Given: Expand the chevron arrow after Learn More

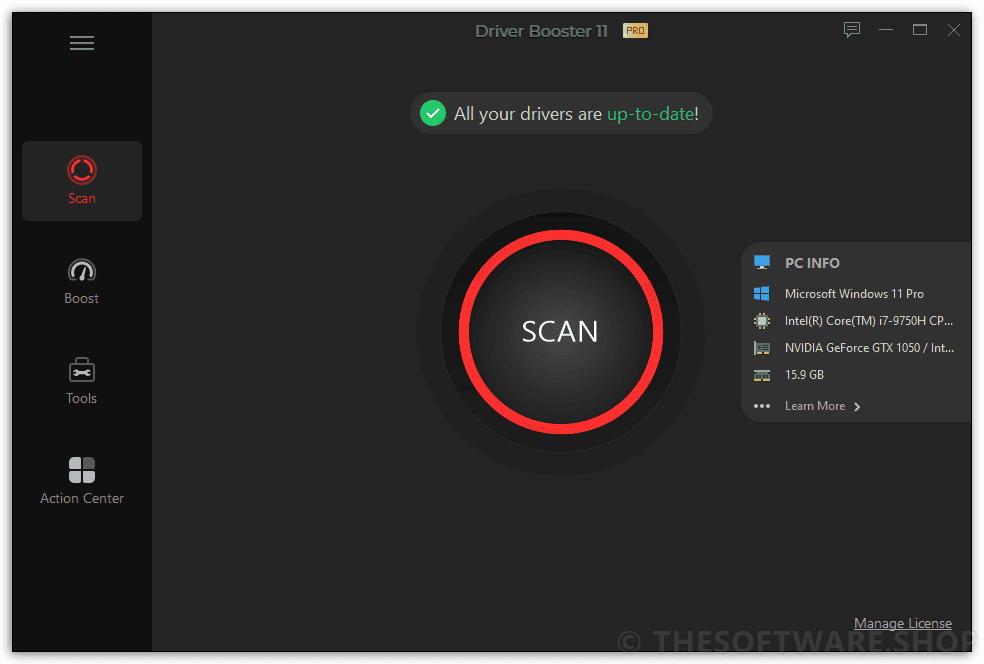Looking at the screenshot, I should [857, 407].
